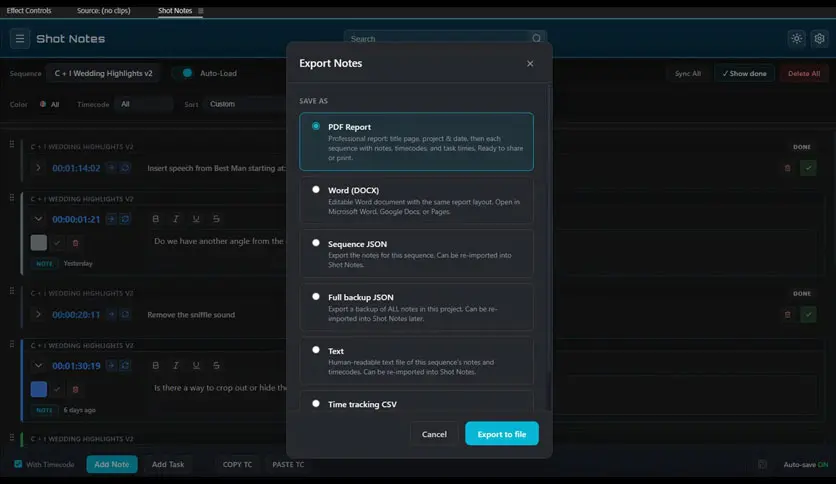Delete the Best Man speech note

coord(787,168)
